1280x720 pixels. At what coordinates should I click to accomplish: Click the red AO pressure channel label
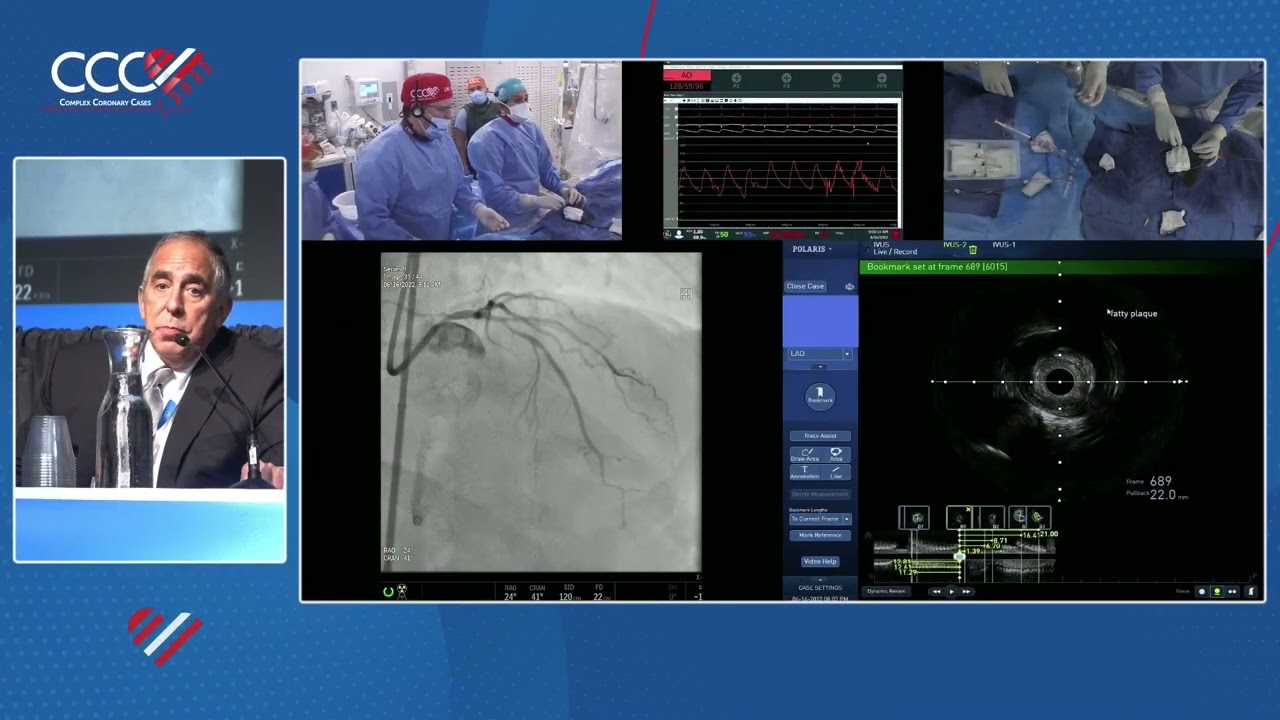coord(687,76)
